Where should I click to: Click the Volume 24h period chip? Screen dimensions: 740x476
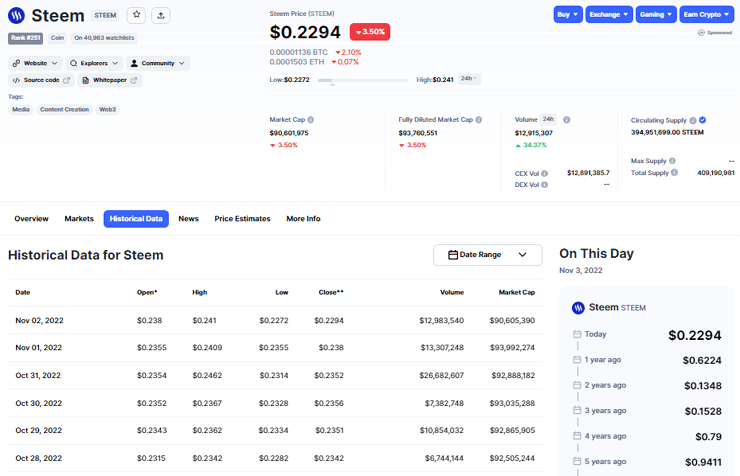pyautogui.click(x=548, y=119)
